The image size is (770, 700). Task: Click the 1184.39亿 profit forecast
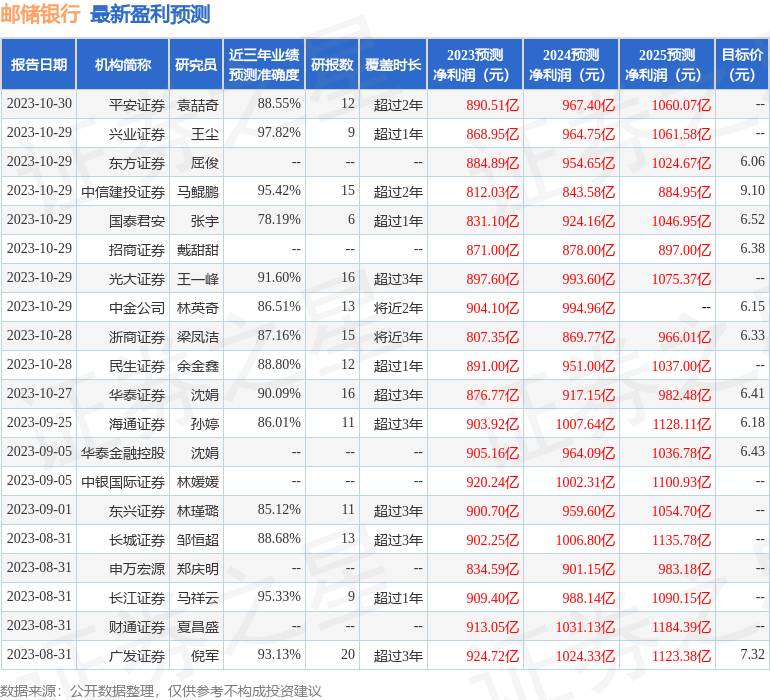point(681,627)
